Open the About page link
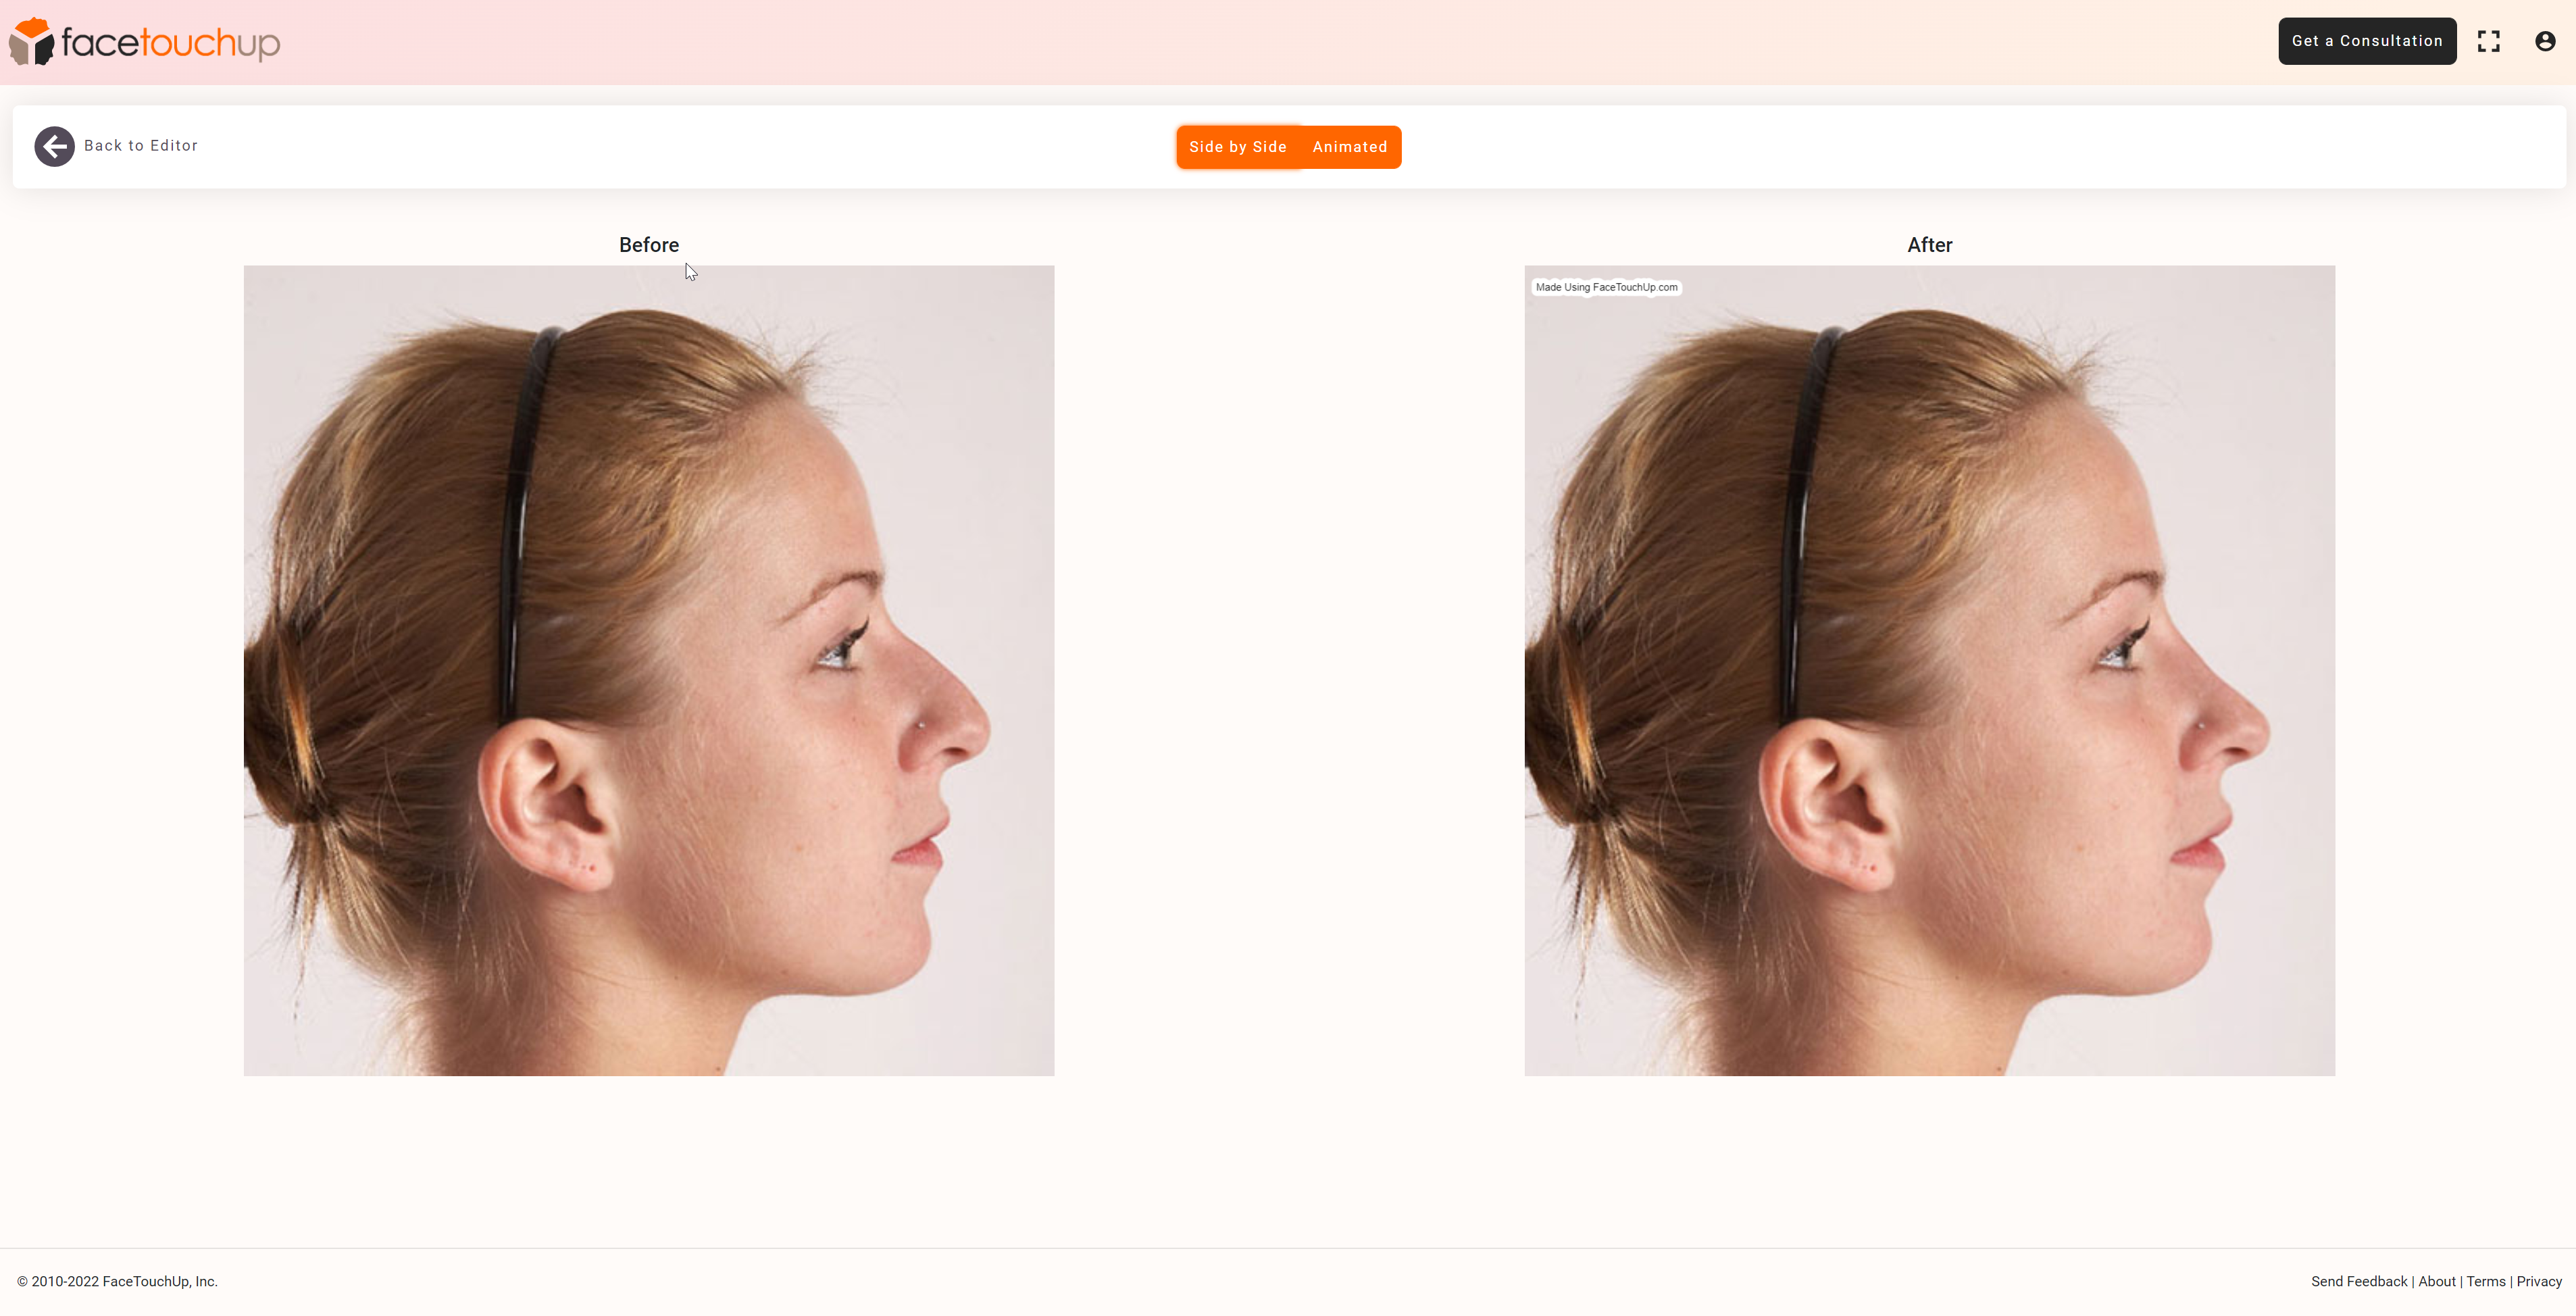Viewport: 2576px width, 1316px height. coord(2436,1281)
